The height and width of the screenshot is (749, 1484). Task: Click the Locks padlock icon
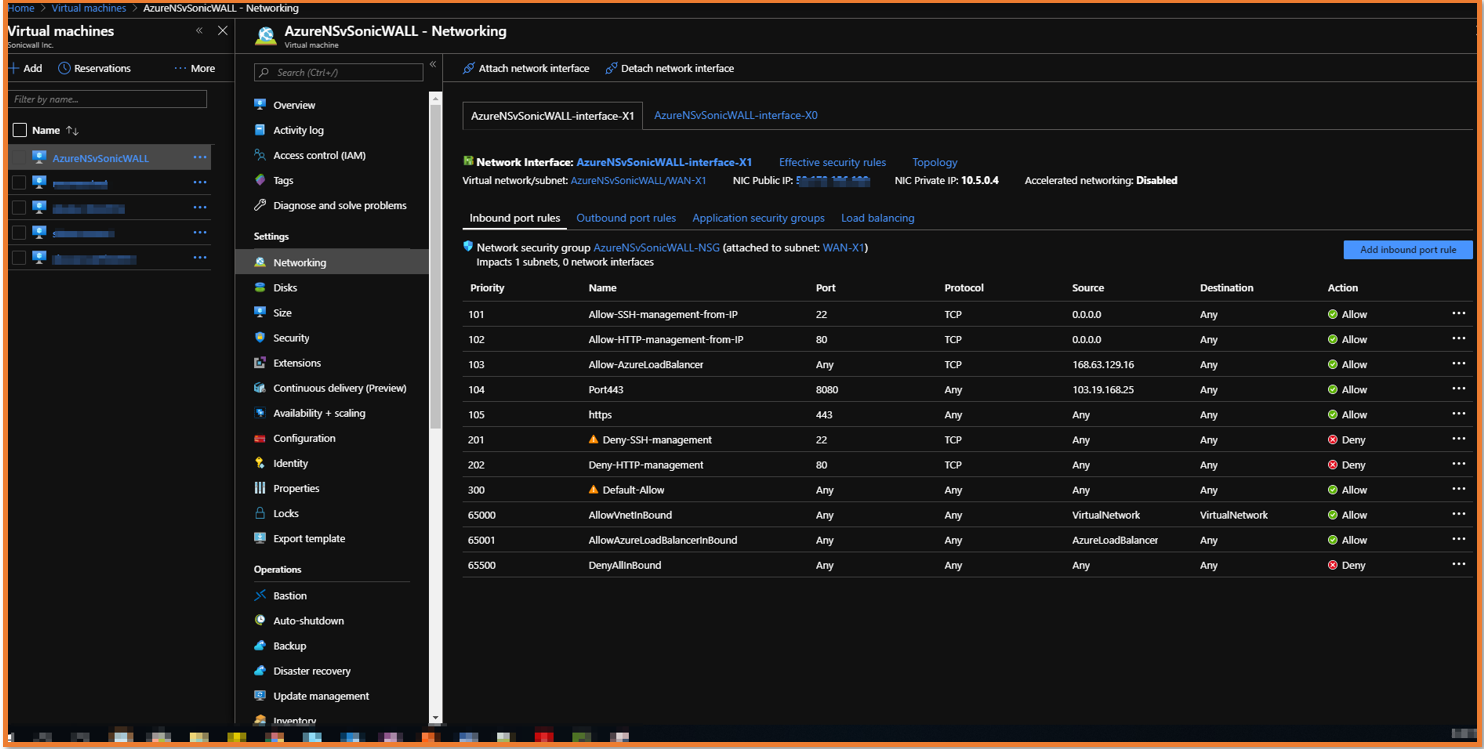point(260,513)
